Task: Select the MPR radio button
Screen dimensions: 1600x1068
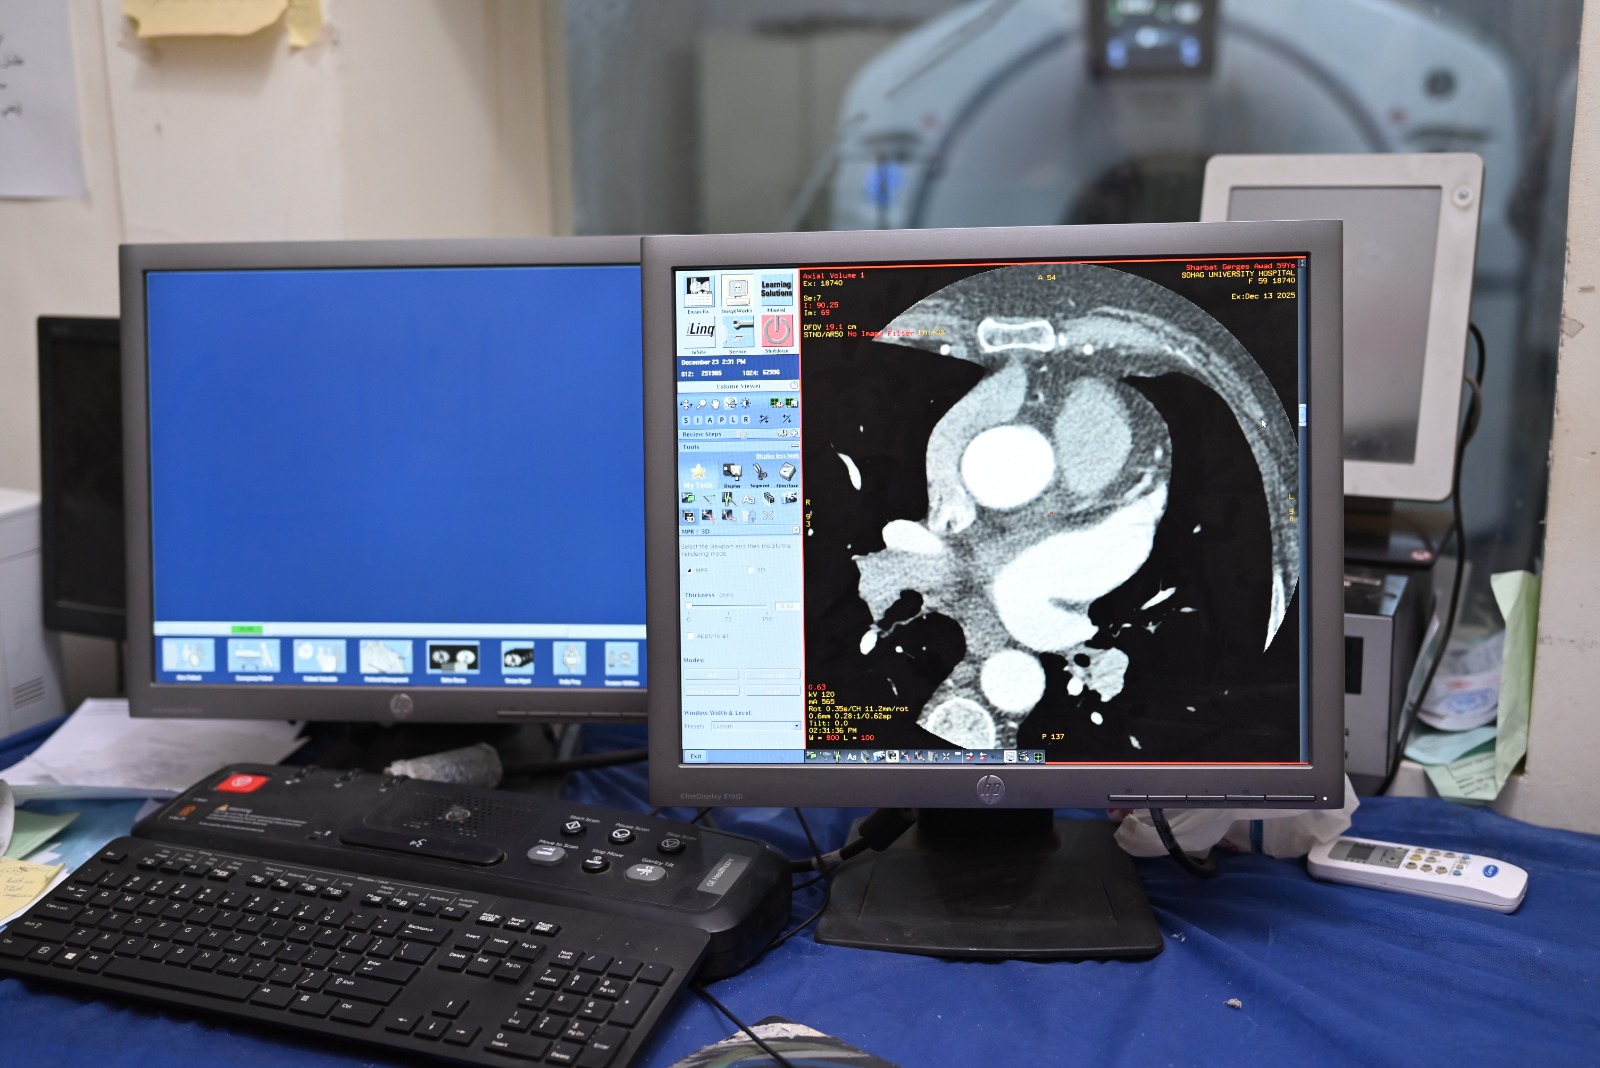Action: [689, 570]
